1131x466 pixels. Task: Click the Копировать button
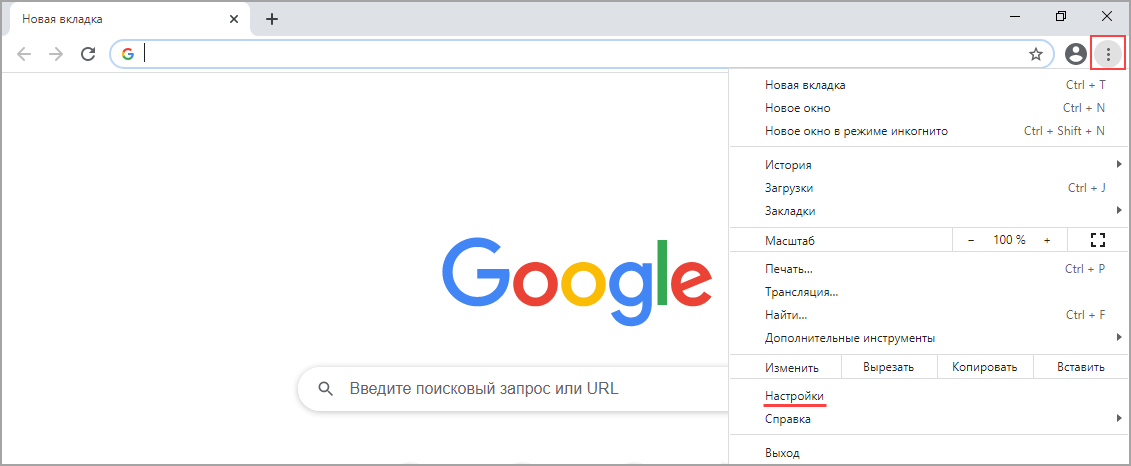coord(984,367)
